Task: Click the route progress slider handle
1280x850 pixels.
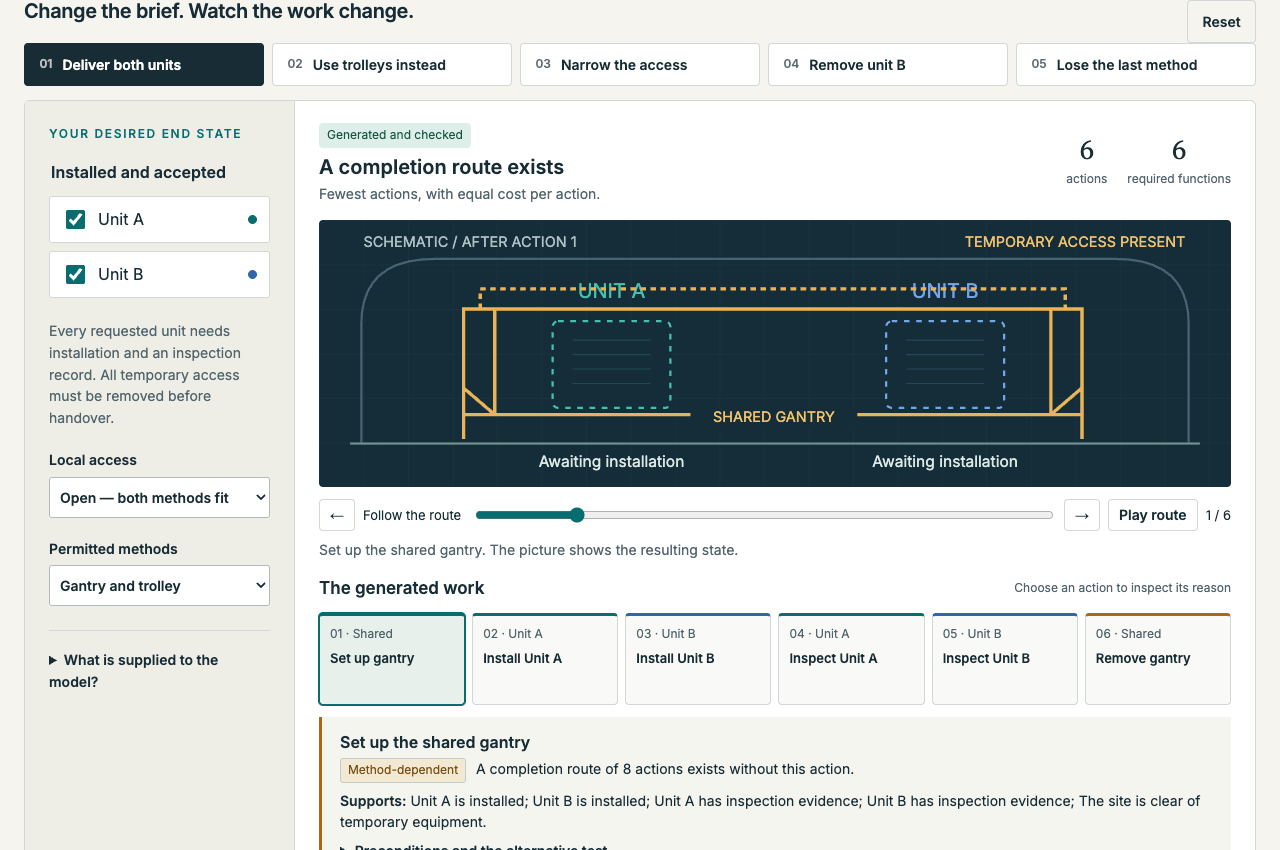Action: pos(577,515)
